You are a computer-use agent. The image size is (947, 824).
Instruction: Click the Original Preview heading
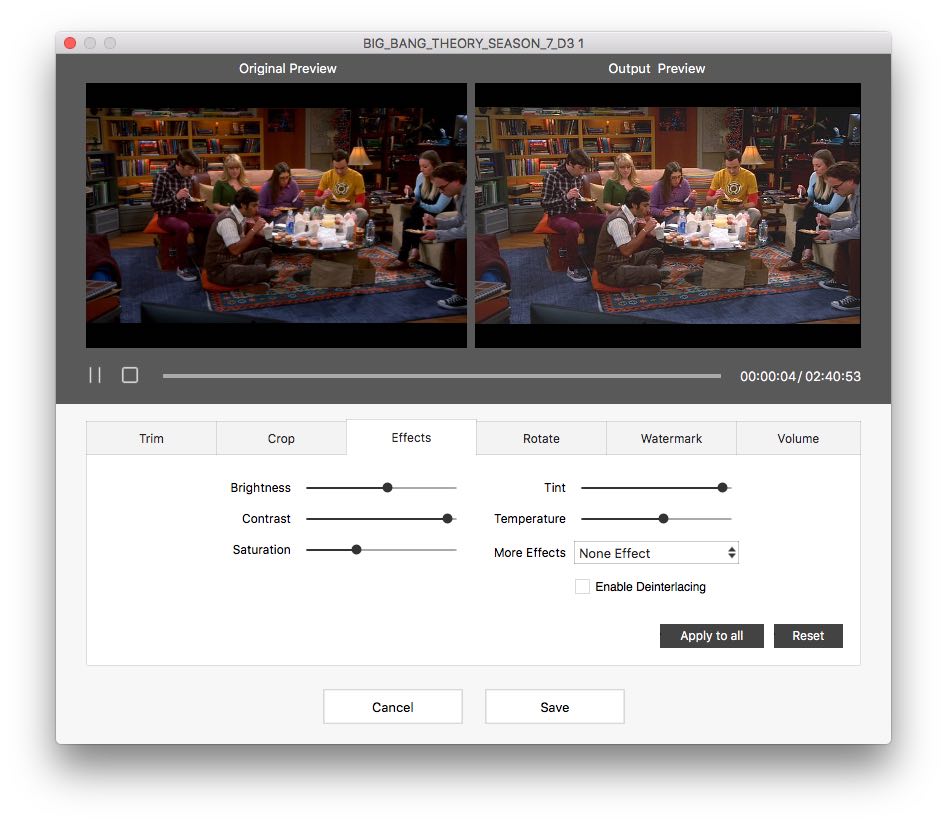pyautogui.click(x=287, y=68)
